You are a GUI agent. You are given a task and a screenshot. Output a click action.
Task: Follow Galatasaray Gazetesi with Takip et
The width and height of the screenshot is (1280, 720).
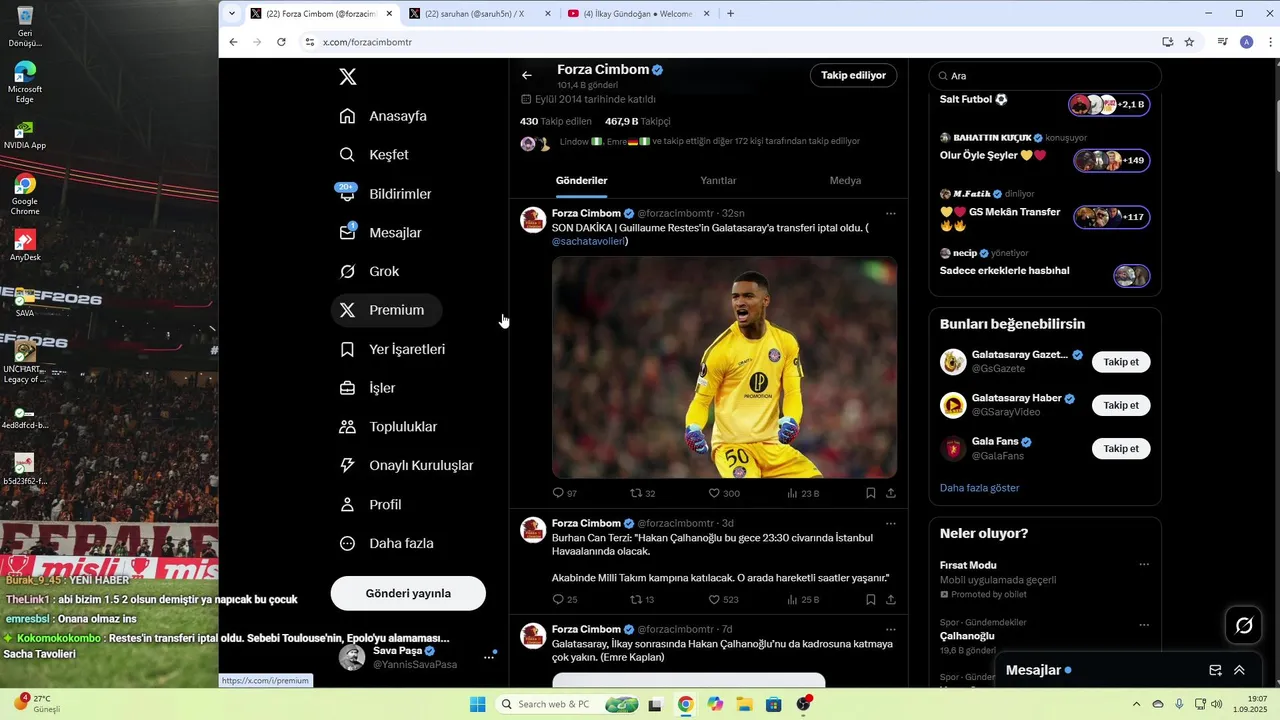coord(1121,362)
